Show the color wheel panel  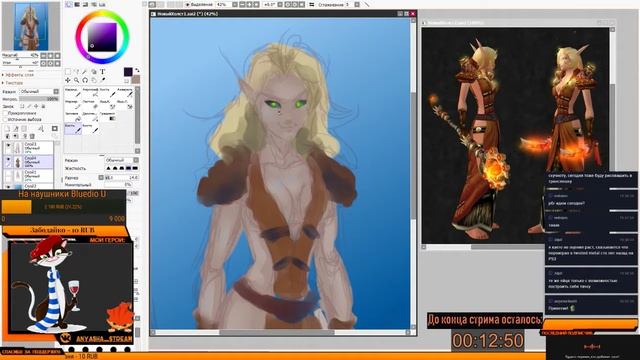68,4
